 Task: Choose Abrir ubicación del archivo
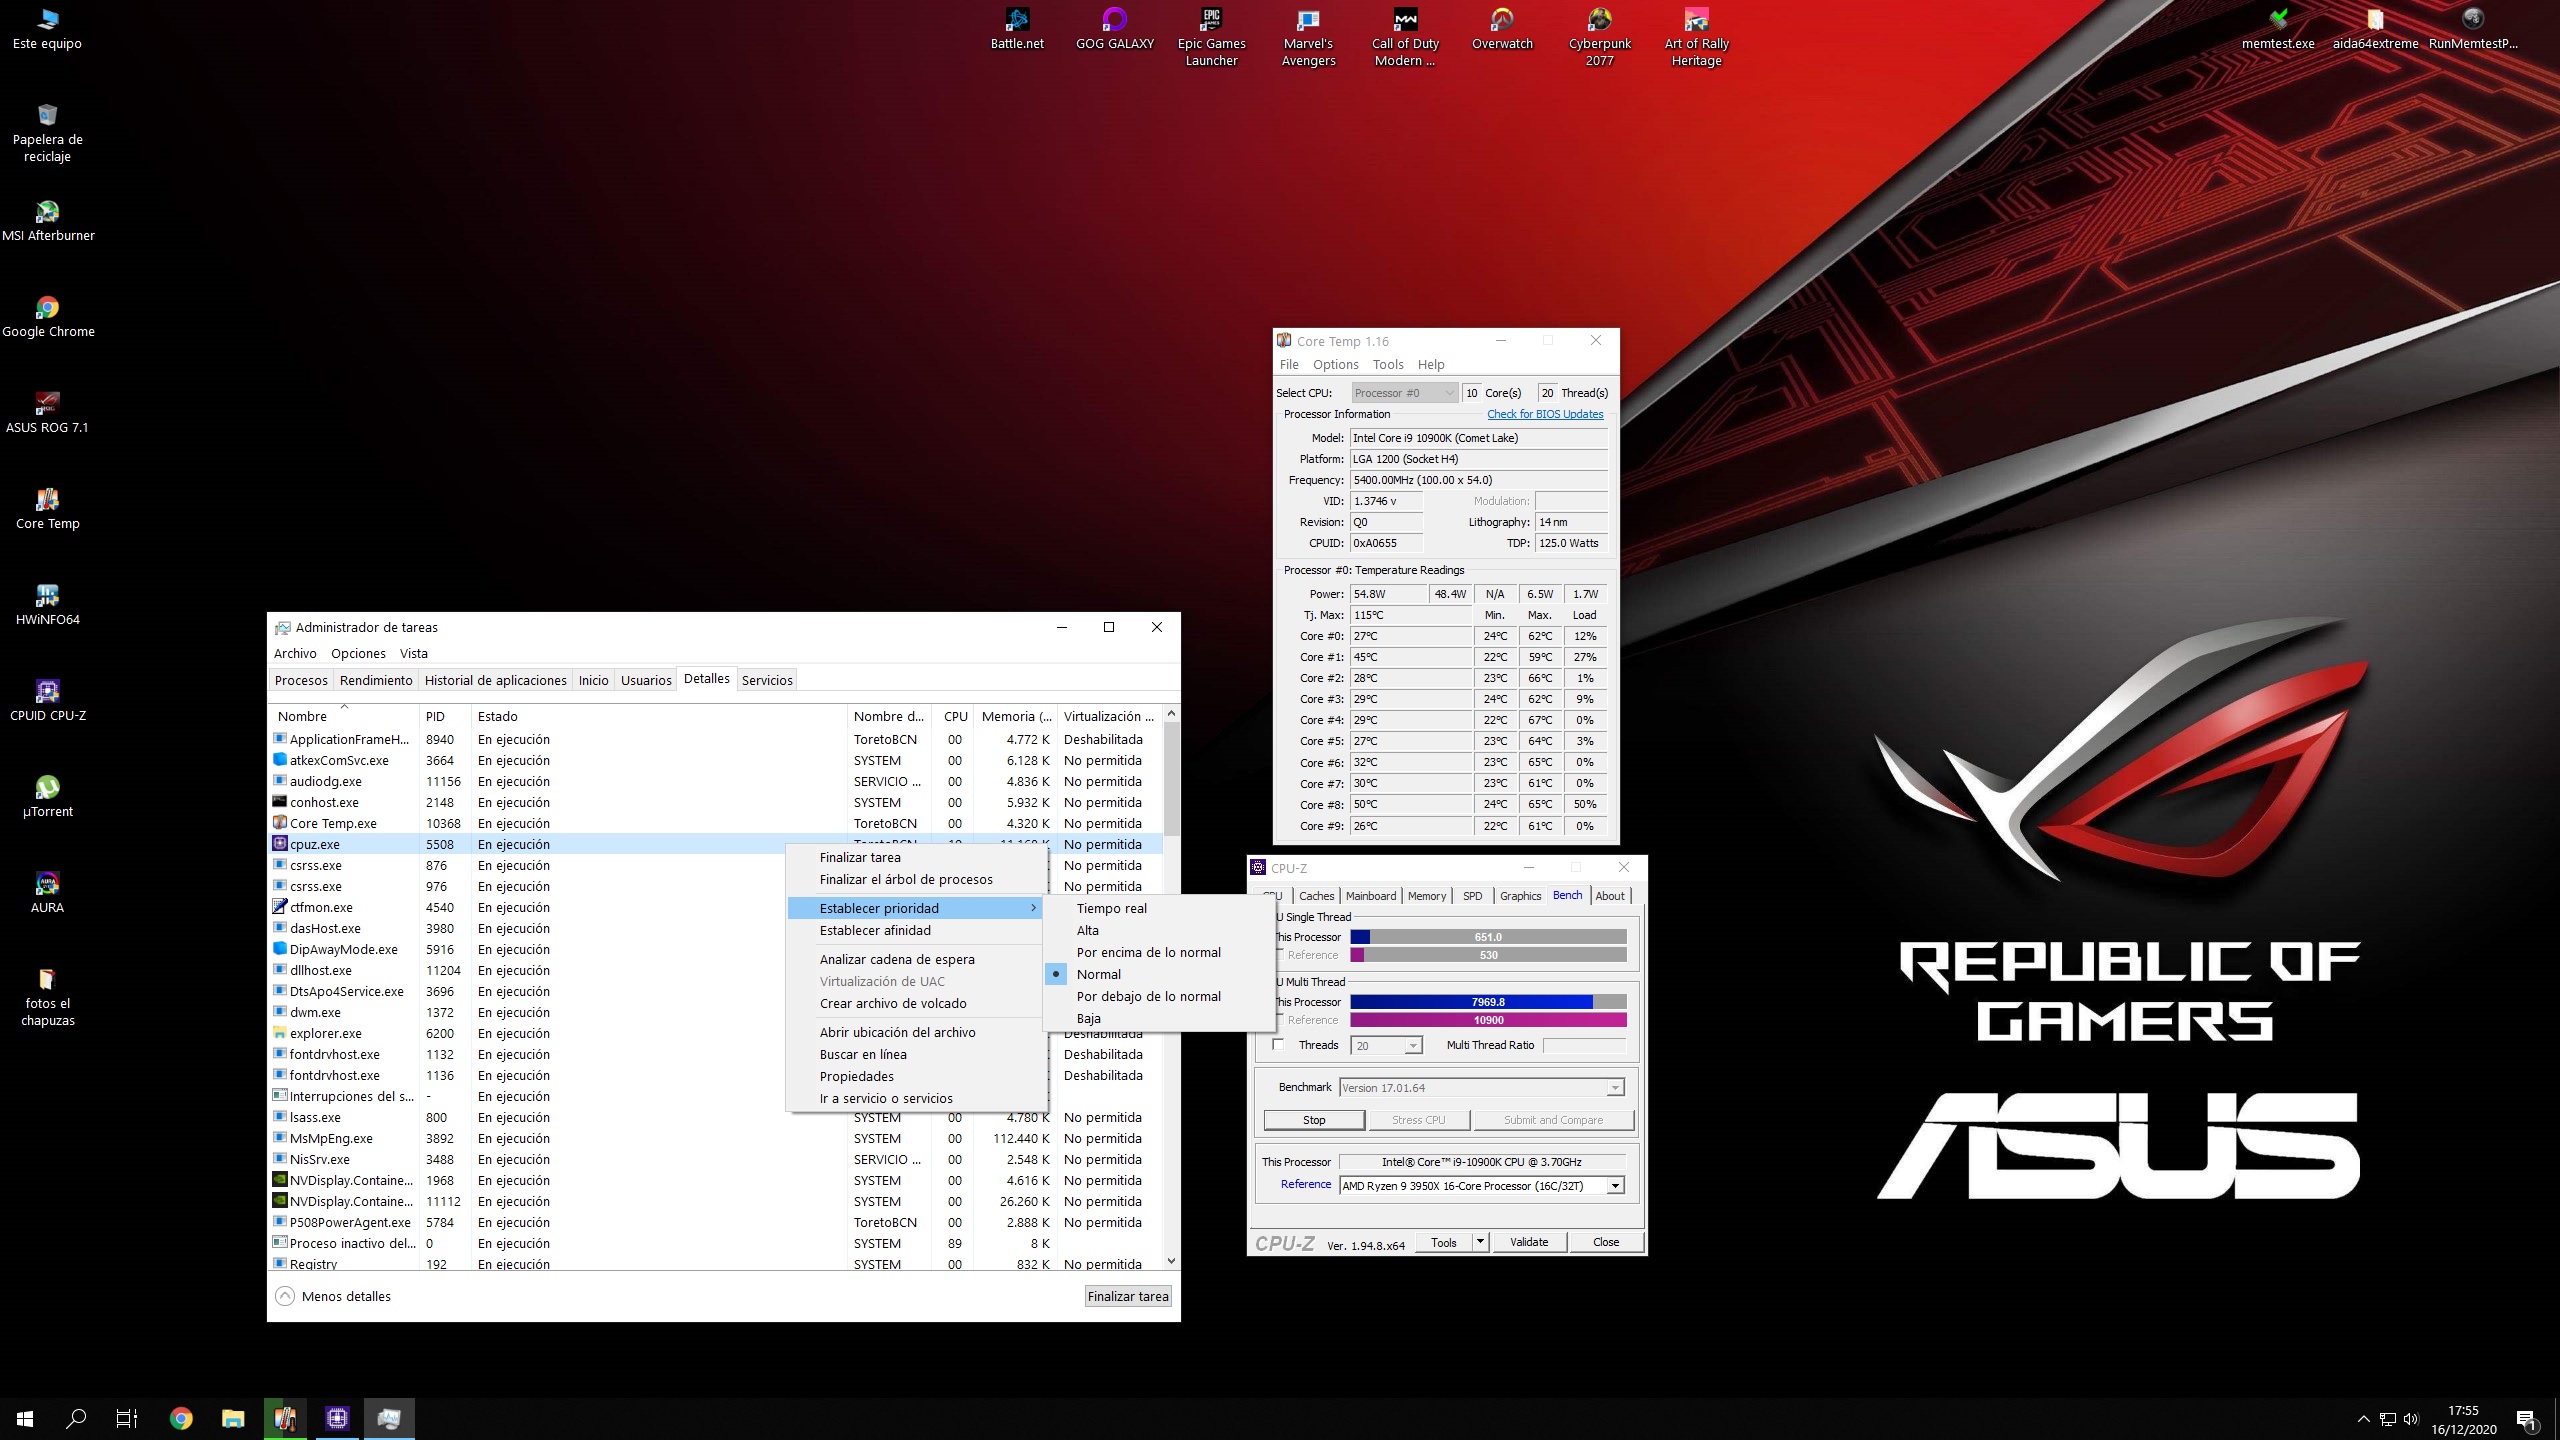(915, 1032)
